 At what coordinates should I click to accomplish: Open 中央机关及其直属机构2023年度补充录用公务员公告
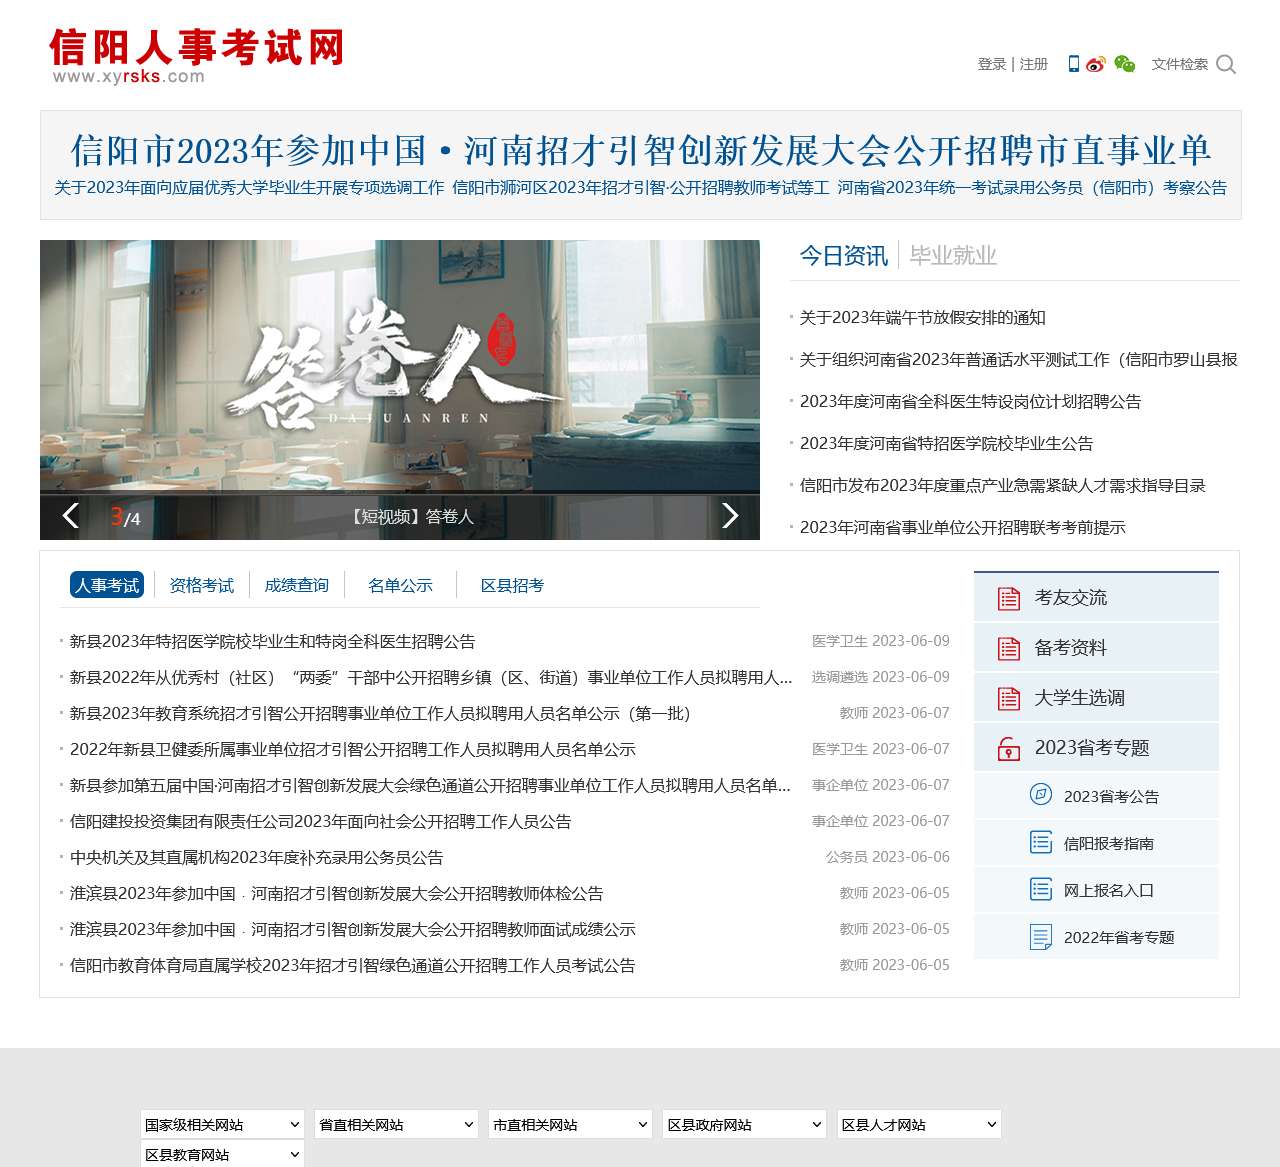(257, 858)
